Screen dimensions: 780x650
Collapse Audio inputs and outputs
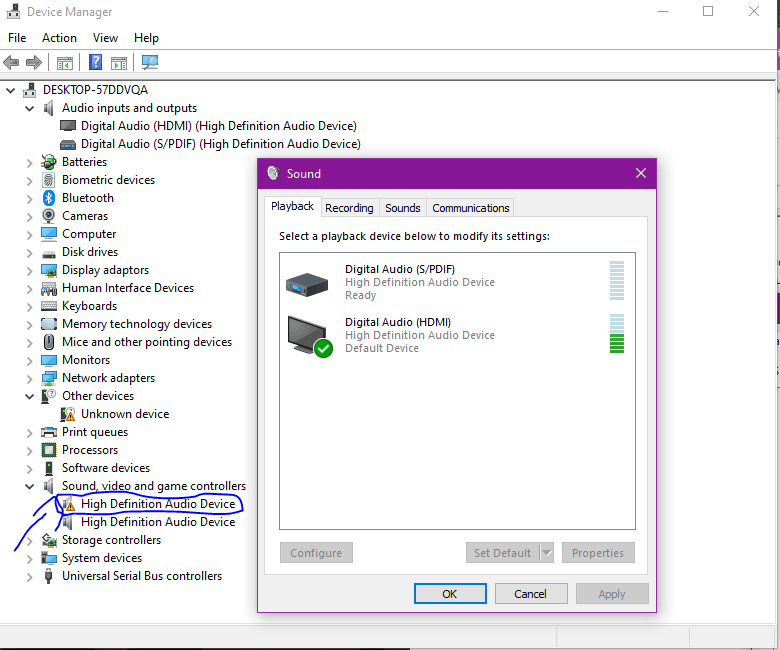coord(29,108)
